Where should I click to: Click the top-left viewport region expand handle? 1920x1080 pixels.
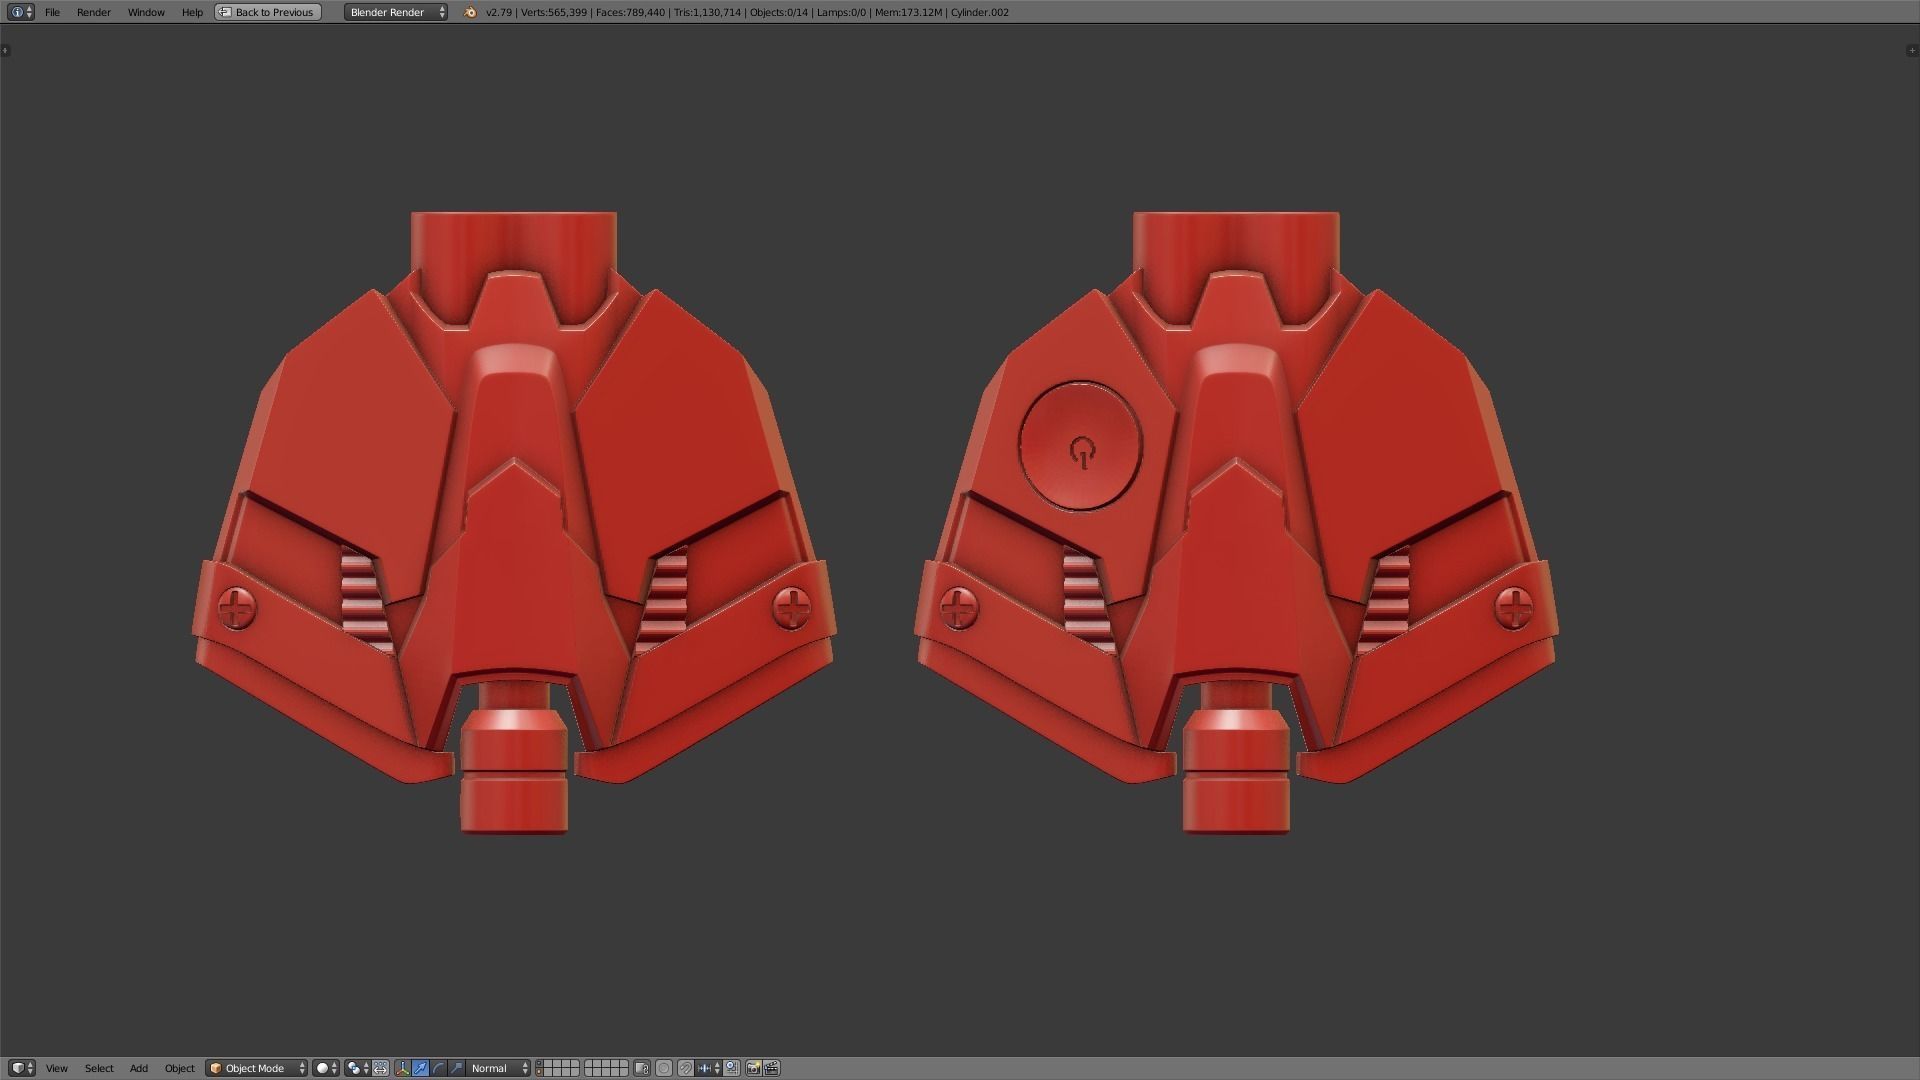click(5, 50)
